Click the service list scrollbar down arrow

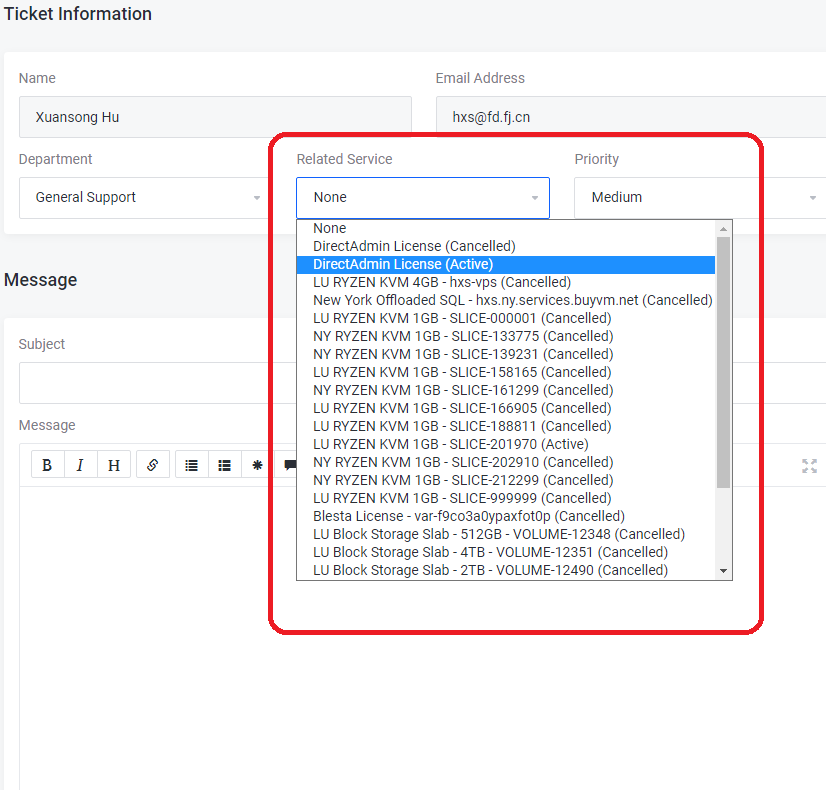[x=723, y=571]
